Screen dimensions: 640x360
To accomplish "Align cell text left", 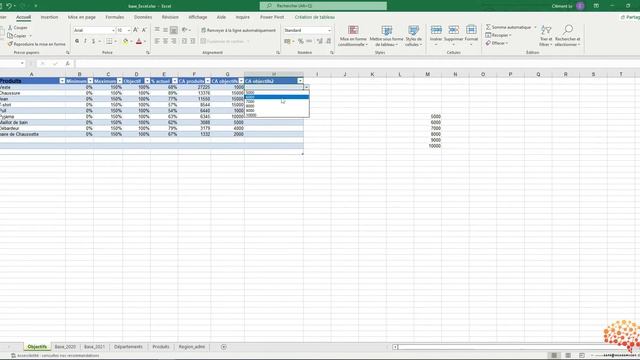I will pyautogui.click(x=157, y=41).
